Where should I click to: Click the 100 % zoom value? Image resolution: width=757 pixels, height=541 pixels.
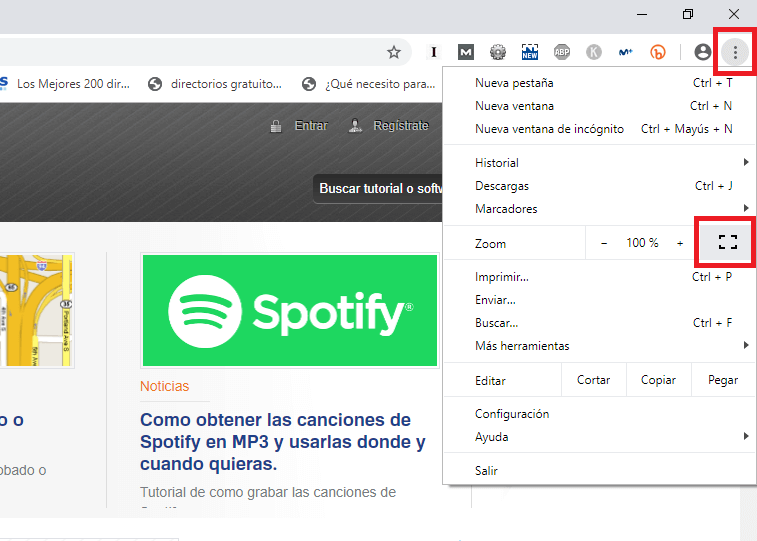(x=642, y=243)
